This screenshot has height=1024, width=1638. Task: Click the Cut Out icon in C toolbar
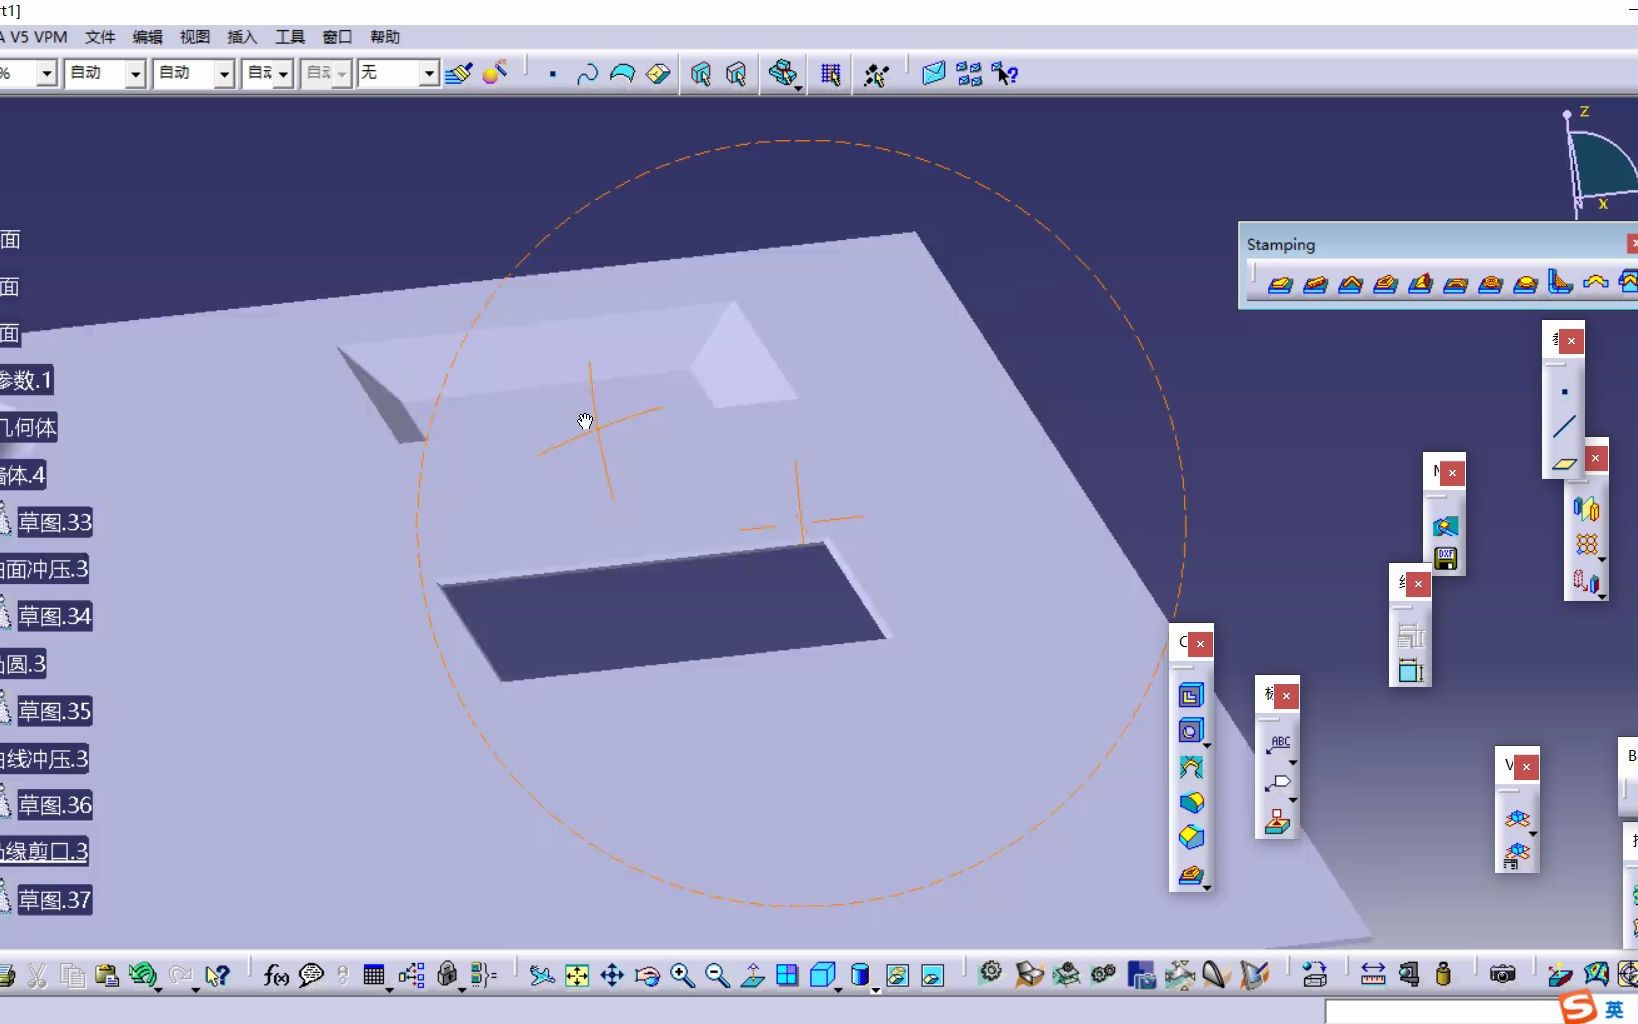click(x=1190, y=696)
